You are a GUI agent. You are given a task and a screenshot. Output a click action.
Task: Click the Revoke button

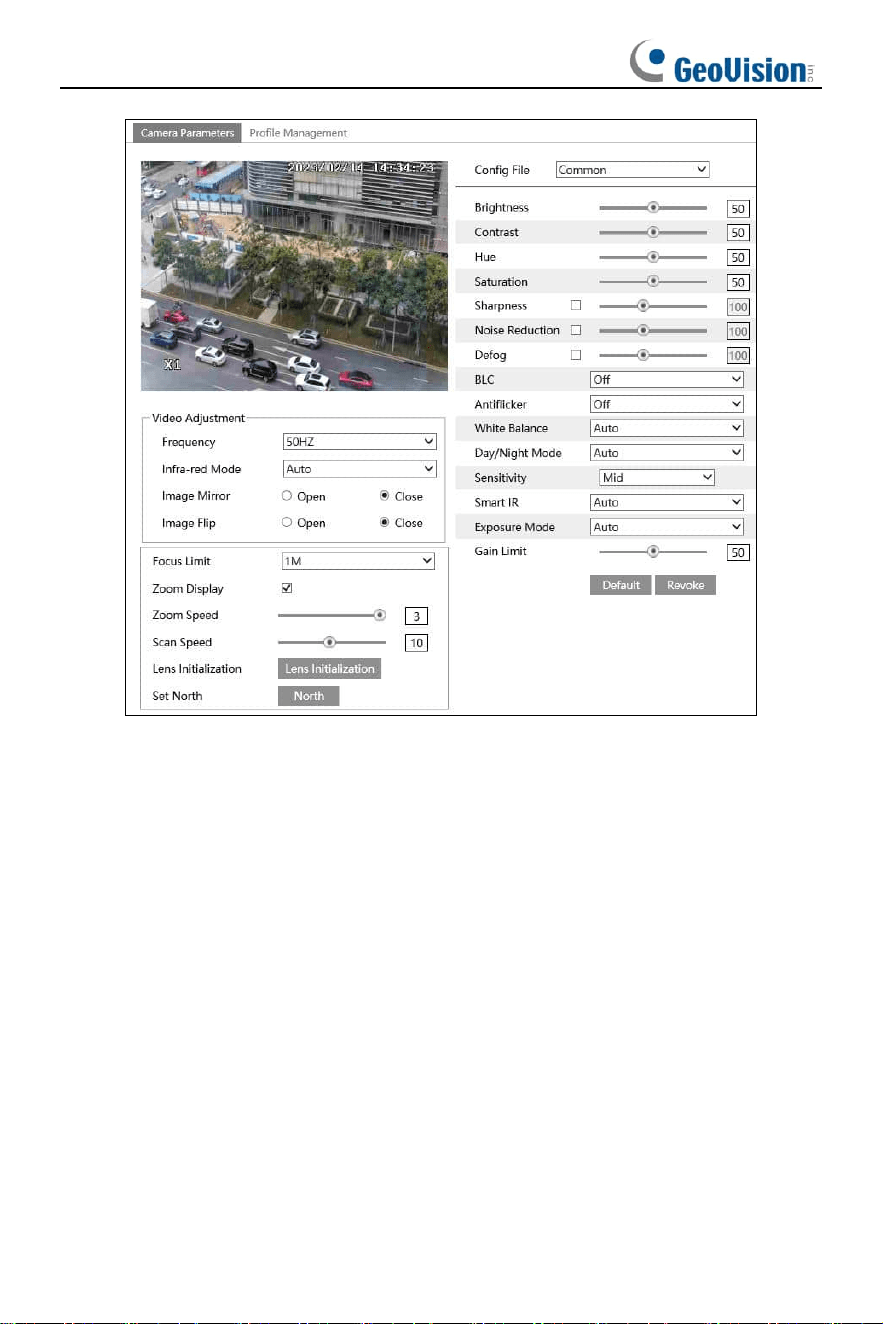(686, 585)
